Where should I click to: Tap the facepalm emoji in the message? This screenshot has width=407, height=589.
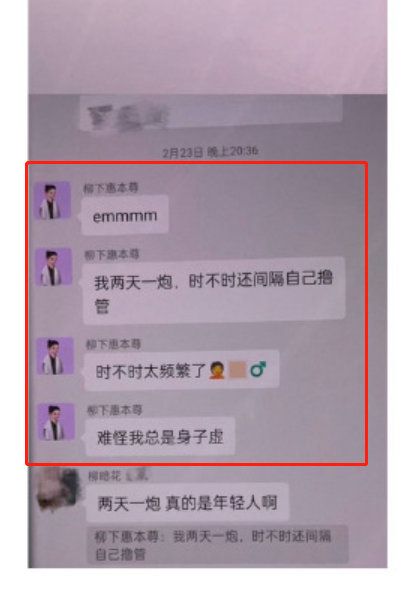click(217, 371)
